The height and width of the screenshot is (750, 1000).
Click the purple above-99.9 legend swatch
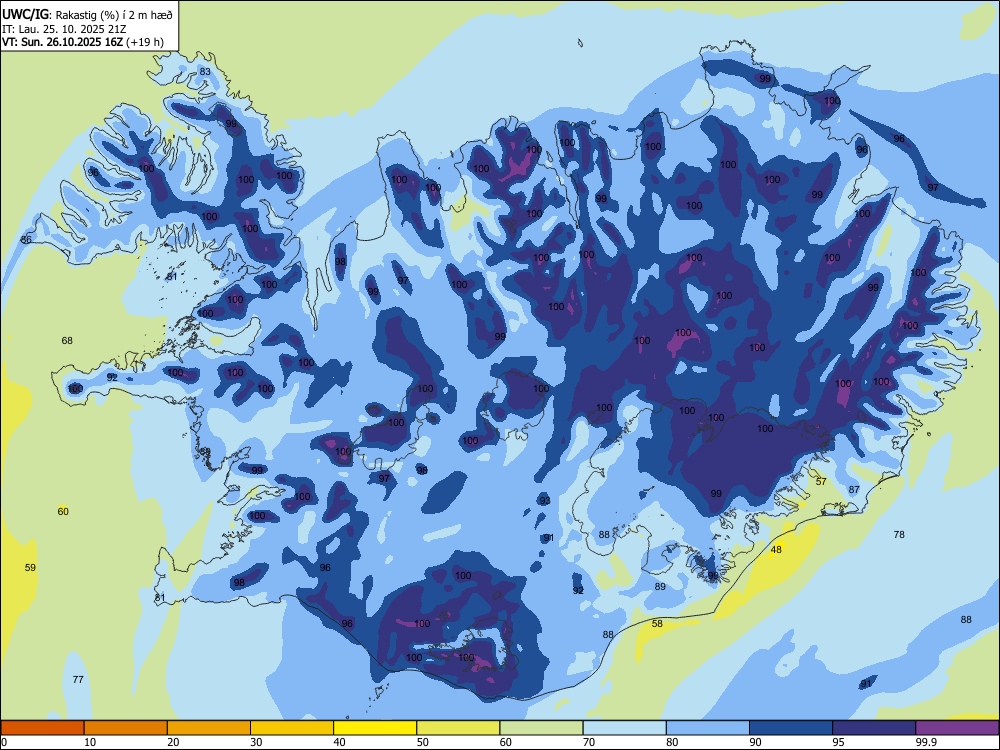957,728
